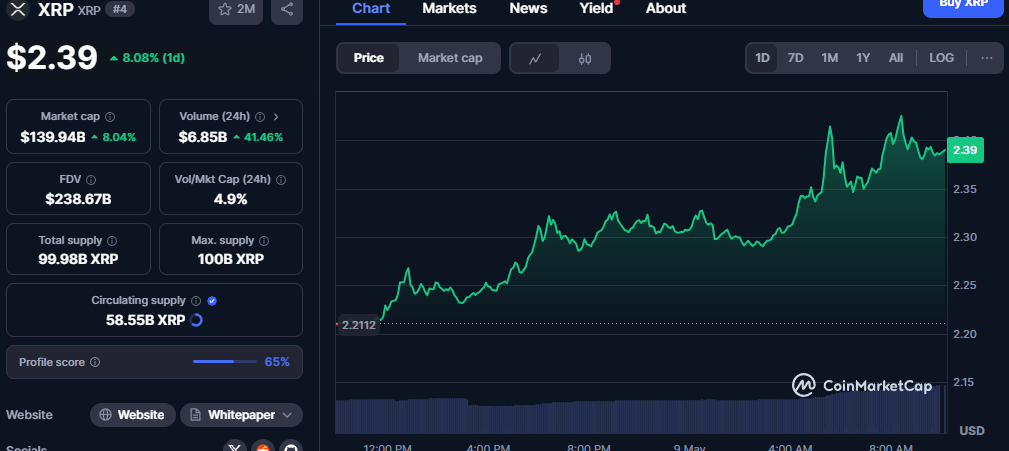Screen dimensions: 1009x451
Task: Click the $139.94B market cap value
Action: coord(53,137)
